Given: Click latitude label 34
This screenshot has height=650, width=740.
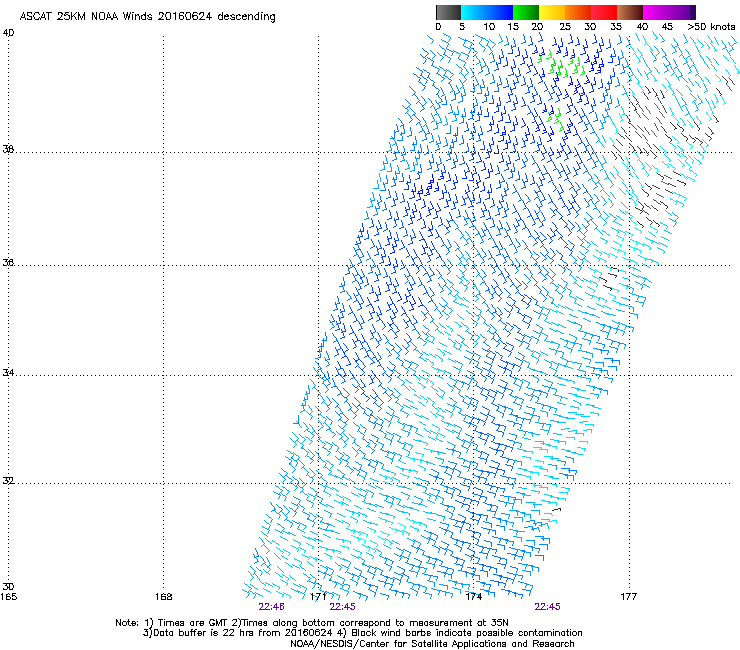Looking at the screenshot, I should pos(8,373).
